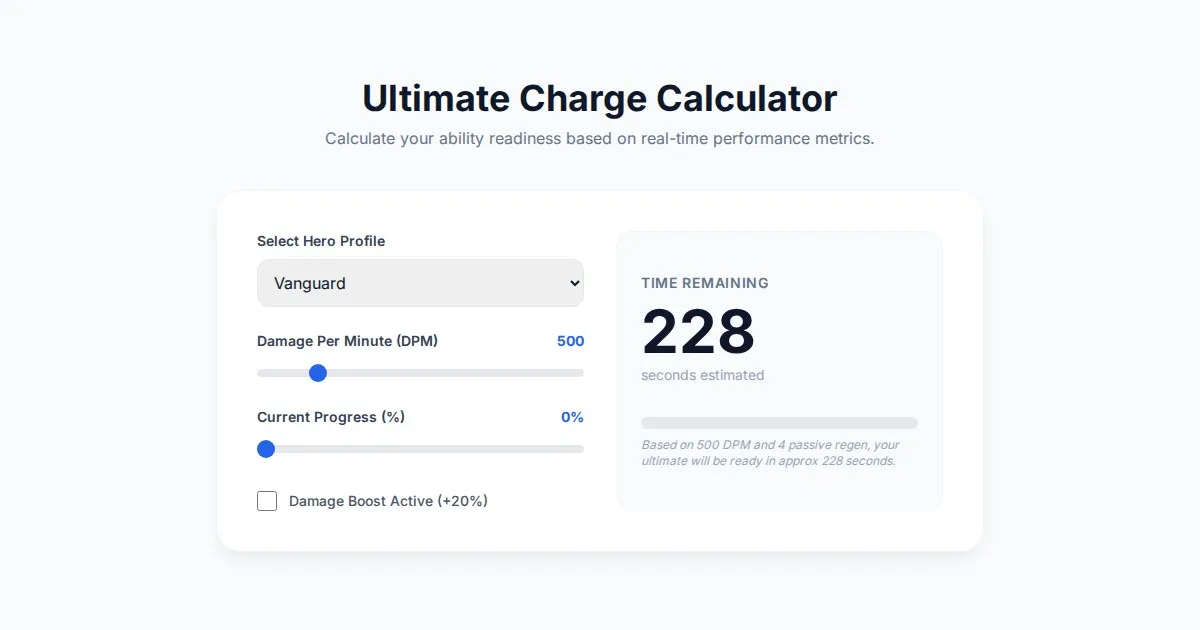
Task: Click the italic 'Based on 500 DPM' summary text
Action: 770,453
